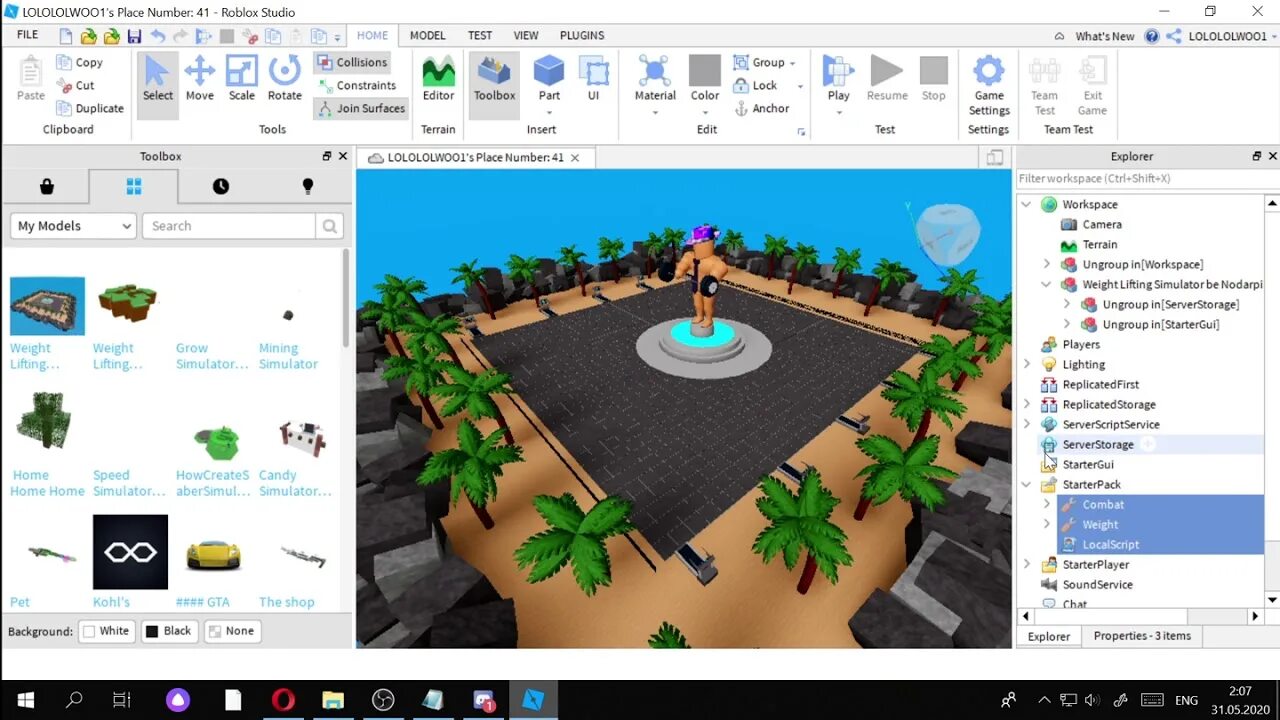Collapse Weight Lifting Simulator model node
Image resolution: width=1280 pixels, height=720 pixels.
(x=1047, y=284)
